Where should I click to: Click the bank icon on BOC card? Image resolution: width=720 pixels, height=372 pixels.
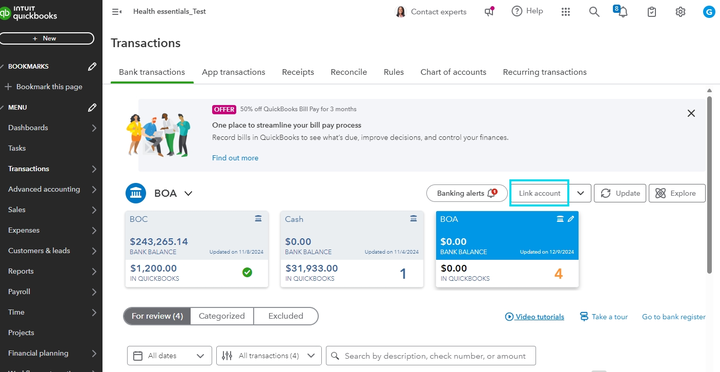259,219
